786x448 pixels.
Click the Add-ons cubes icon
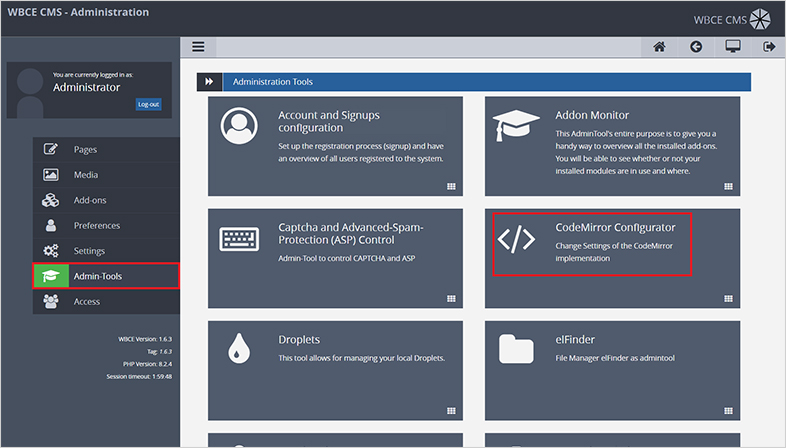click(x=51, y=200)
